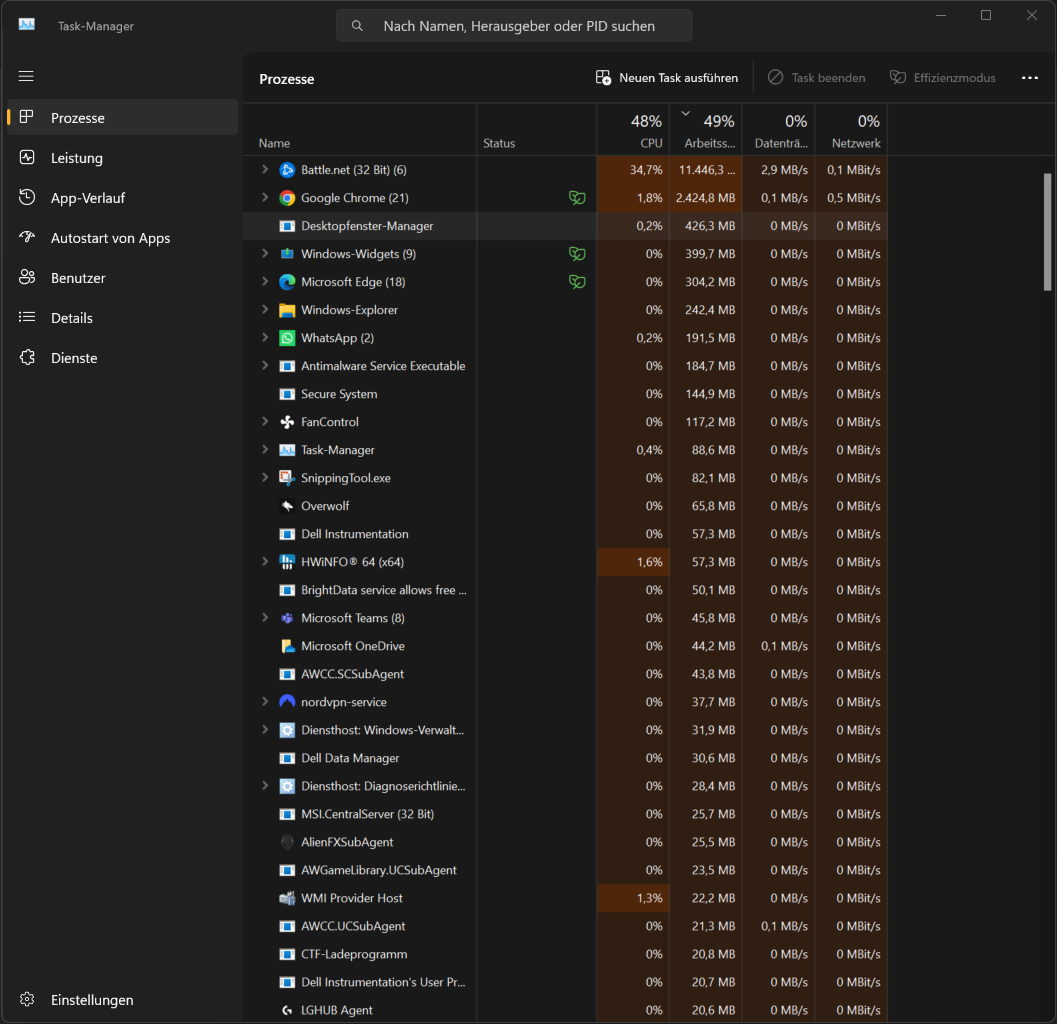Open the Benutzer page

(x=123, y=278)
